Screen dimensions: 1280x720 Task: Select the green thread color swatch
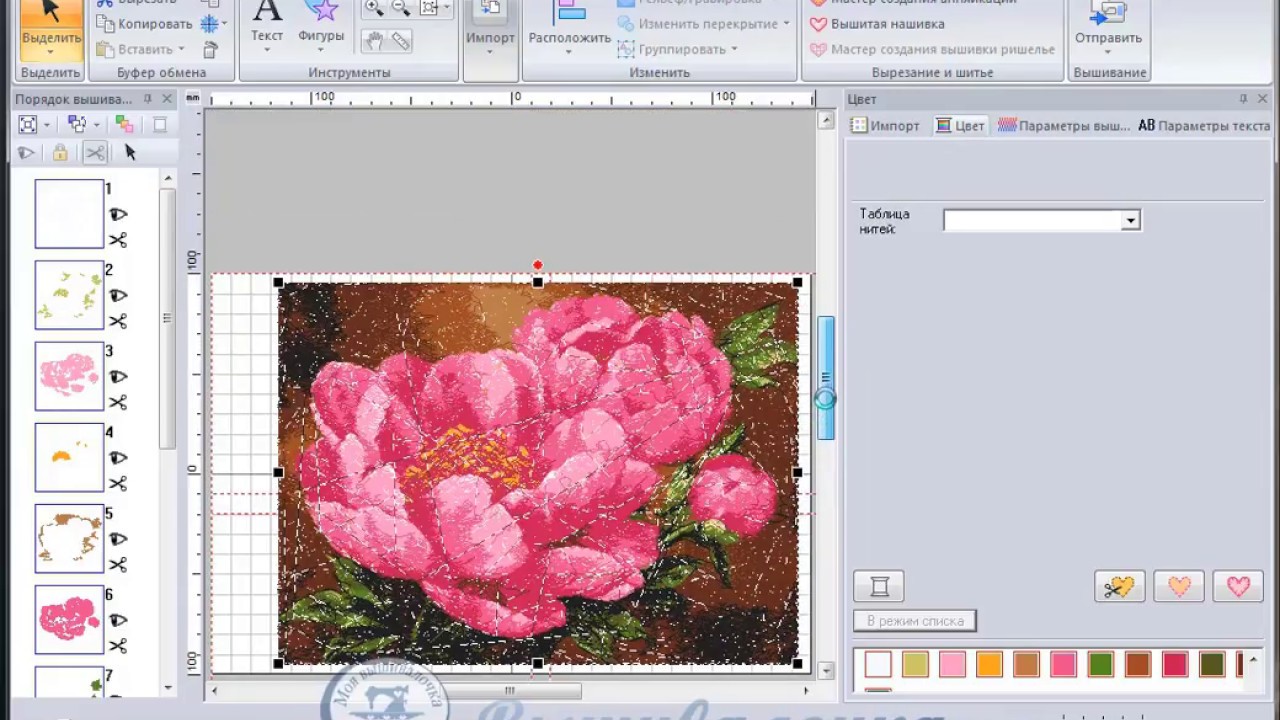point(1101,664)
